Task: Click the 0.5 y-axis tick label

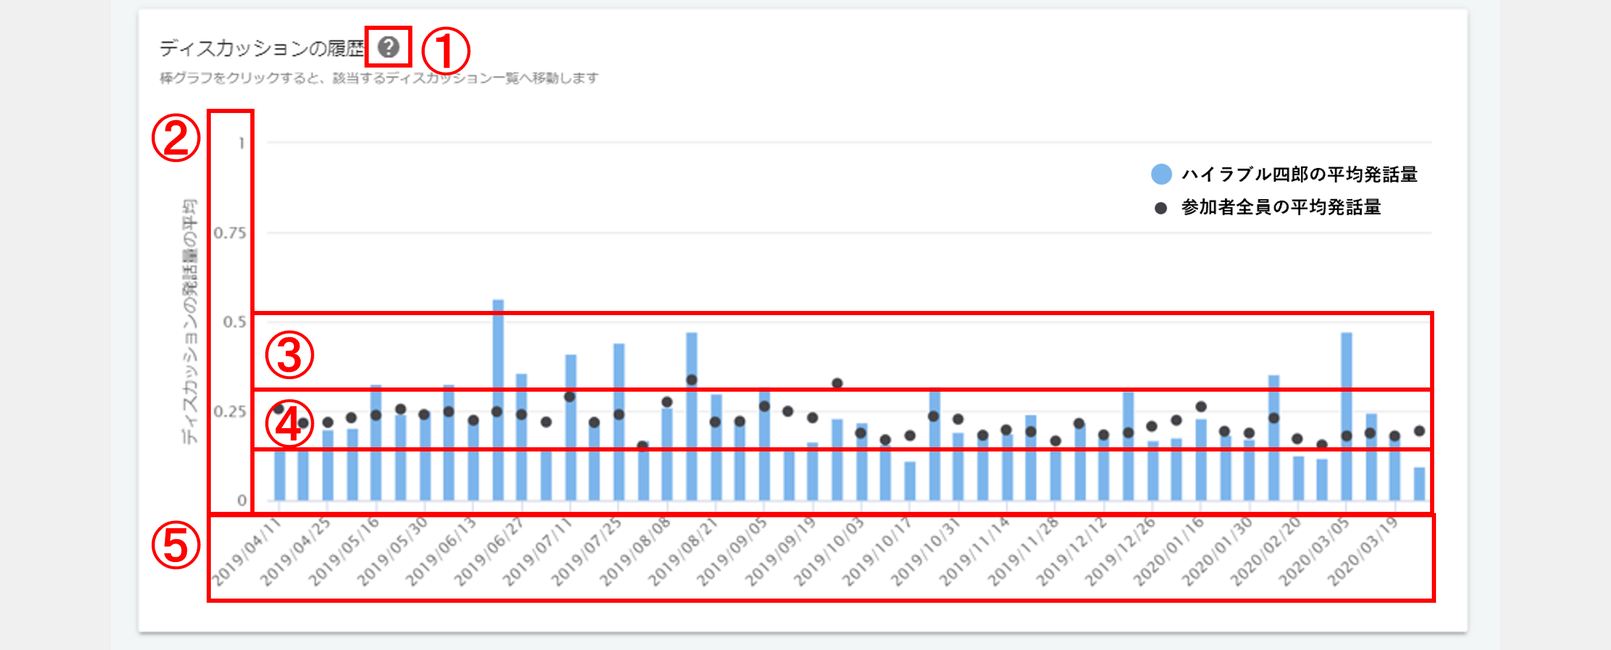Action: point(234,322)
